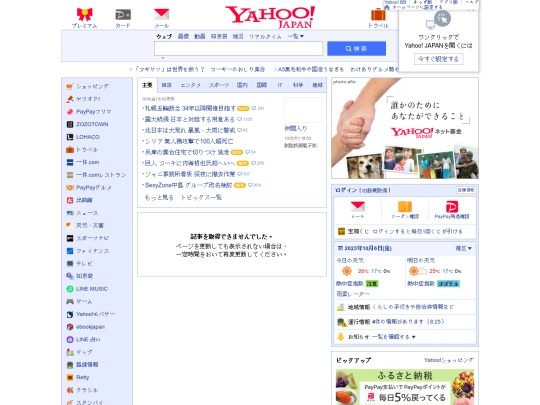Open the 地域情報 row link

(x=405, y=307)
